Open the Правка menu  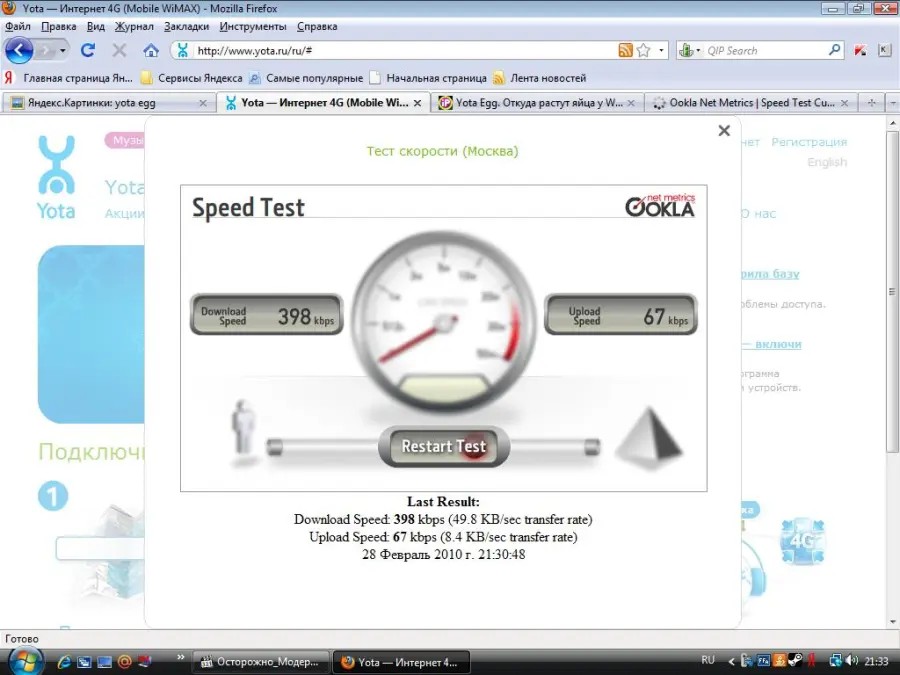[x=59, y=26]
